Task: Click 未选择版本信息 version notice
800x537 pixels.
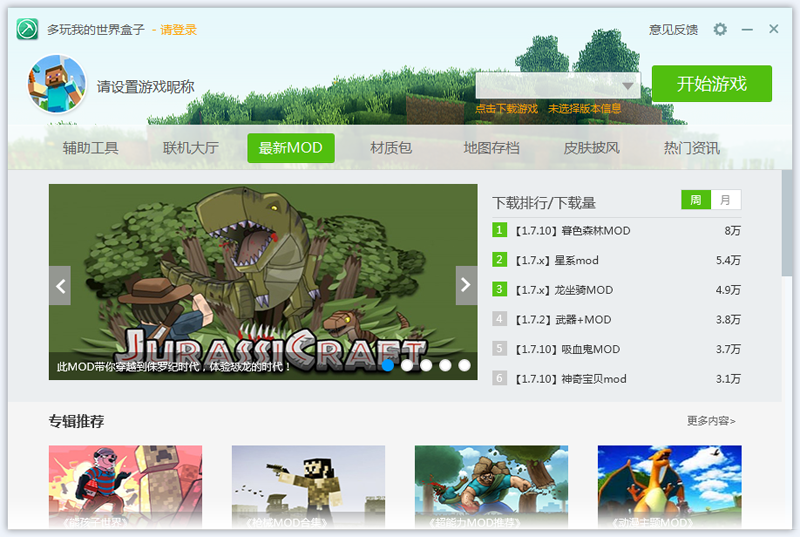Action: tap(584, 109)
